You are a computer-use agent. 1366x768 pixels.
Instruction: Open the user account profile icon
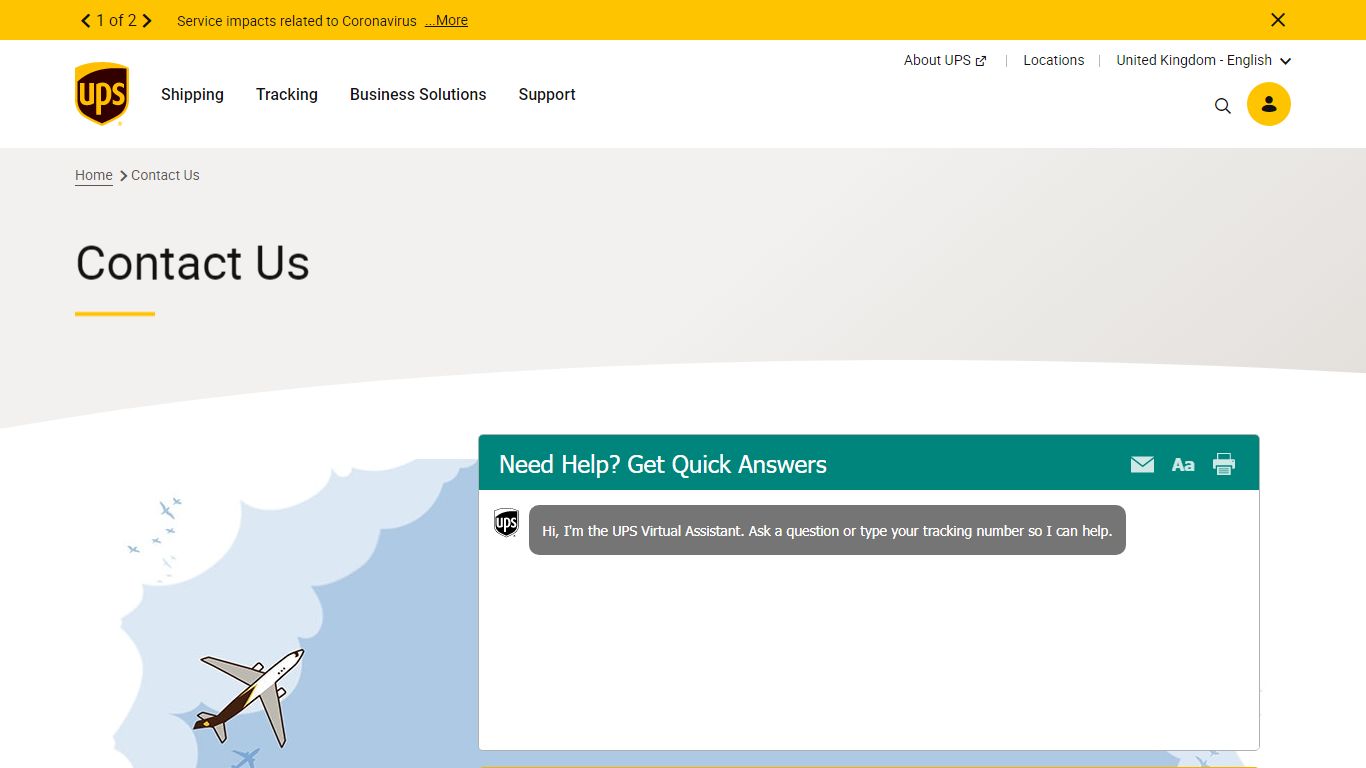(1269, 104)
